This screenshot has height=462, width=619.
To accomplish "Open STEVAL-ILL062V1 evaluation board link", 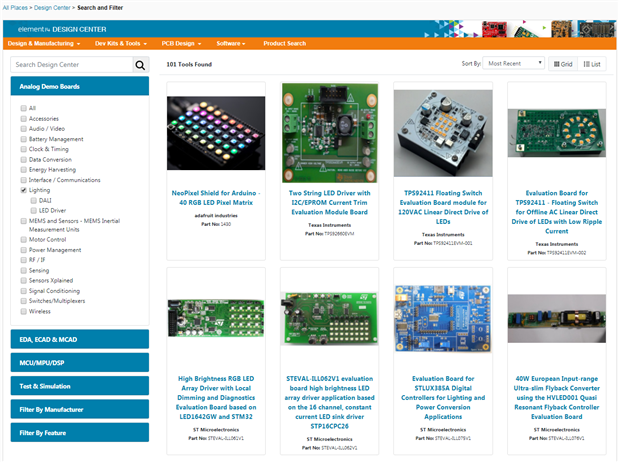I will click(x=330, y=402).
